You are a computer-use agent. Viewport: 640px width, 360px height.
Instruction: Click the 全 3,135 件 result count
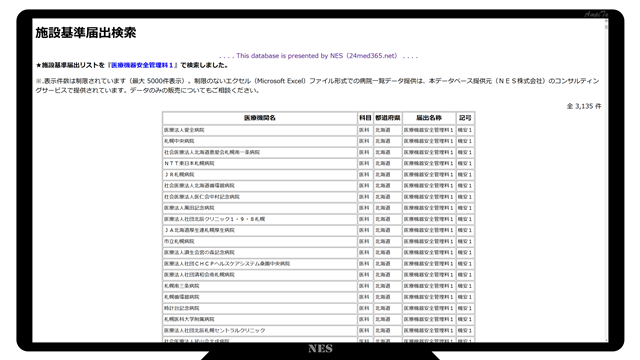(x=584, y=106)
